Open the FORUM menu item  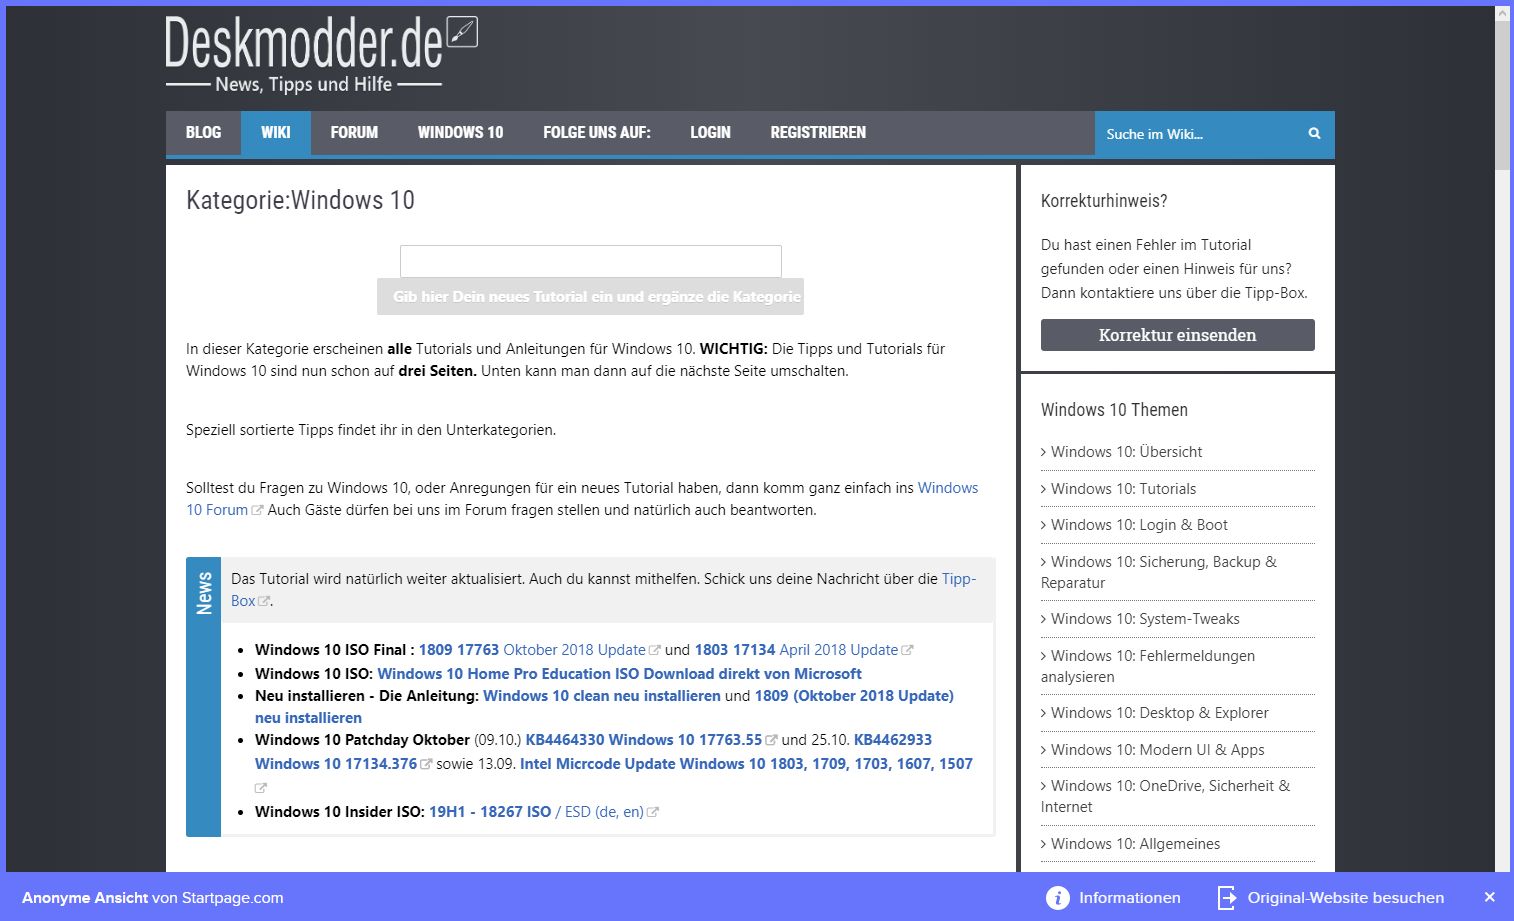(354, 132)
